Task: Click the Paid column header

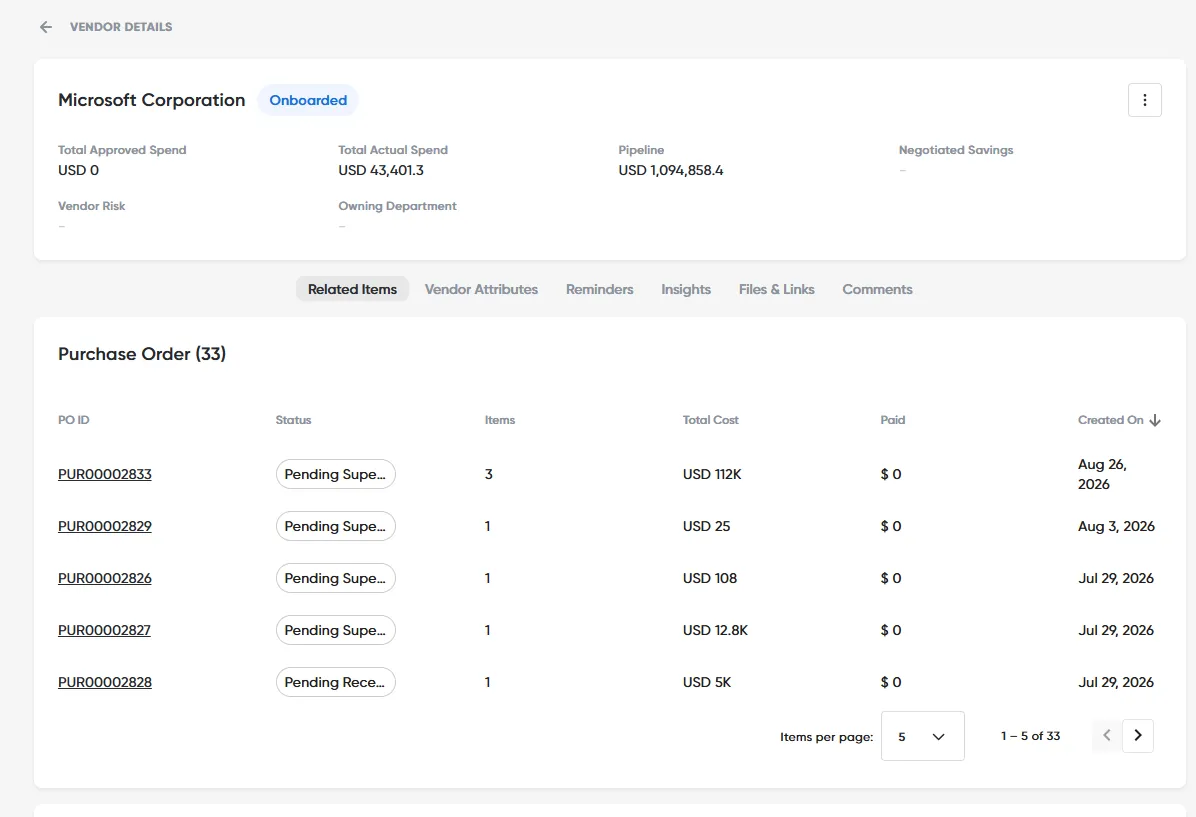Action: 892,420
